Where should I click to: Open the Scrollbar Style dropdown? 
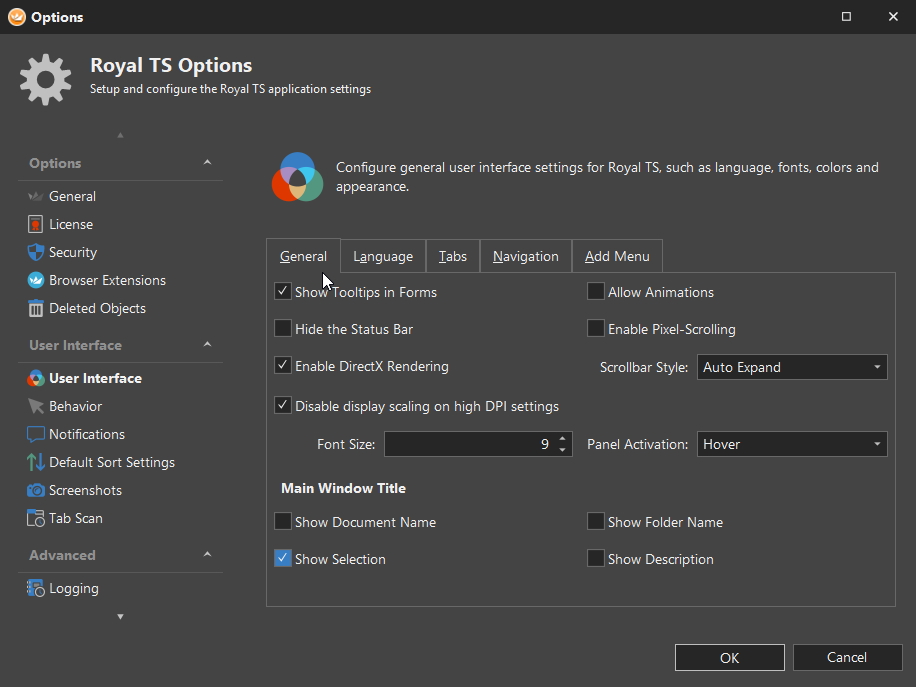(792, 367)
